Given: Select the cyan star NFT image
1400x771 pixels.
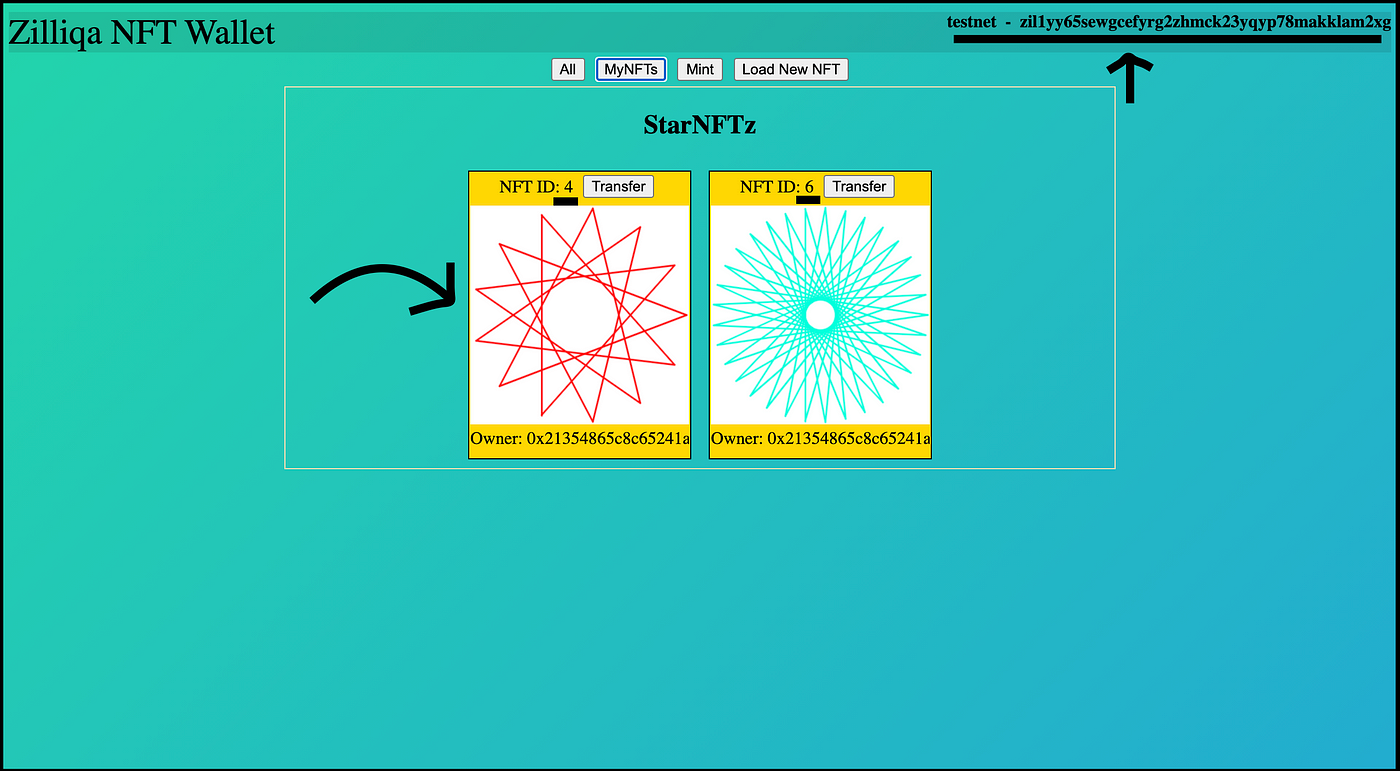Looking at the screenshot, I should point(820,314).
